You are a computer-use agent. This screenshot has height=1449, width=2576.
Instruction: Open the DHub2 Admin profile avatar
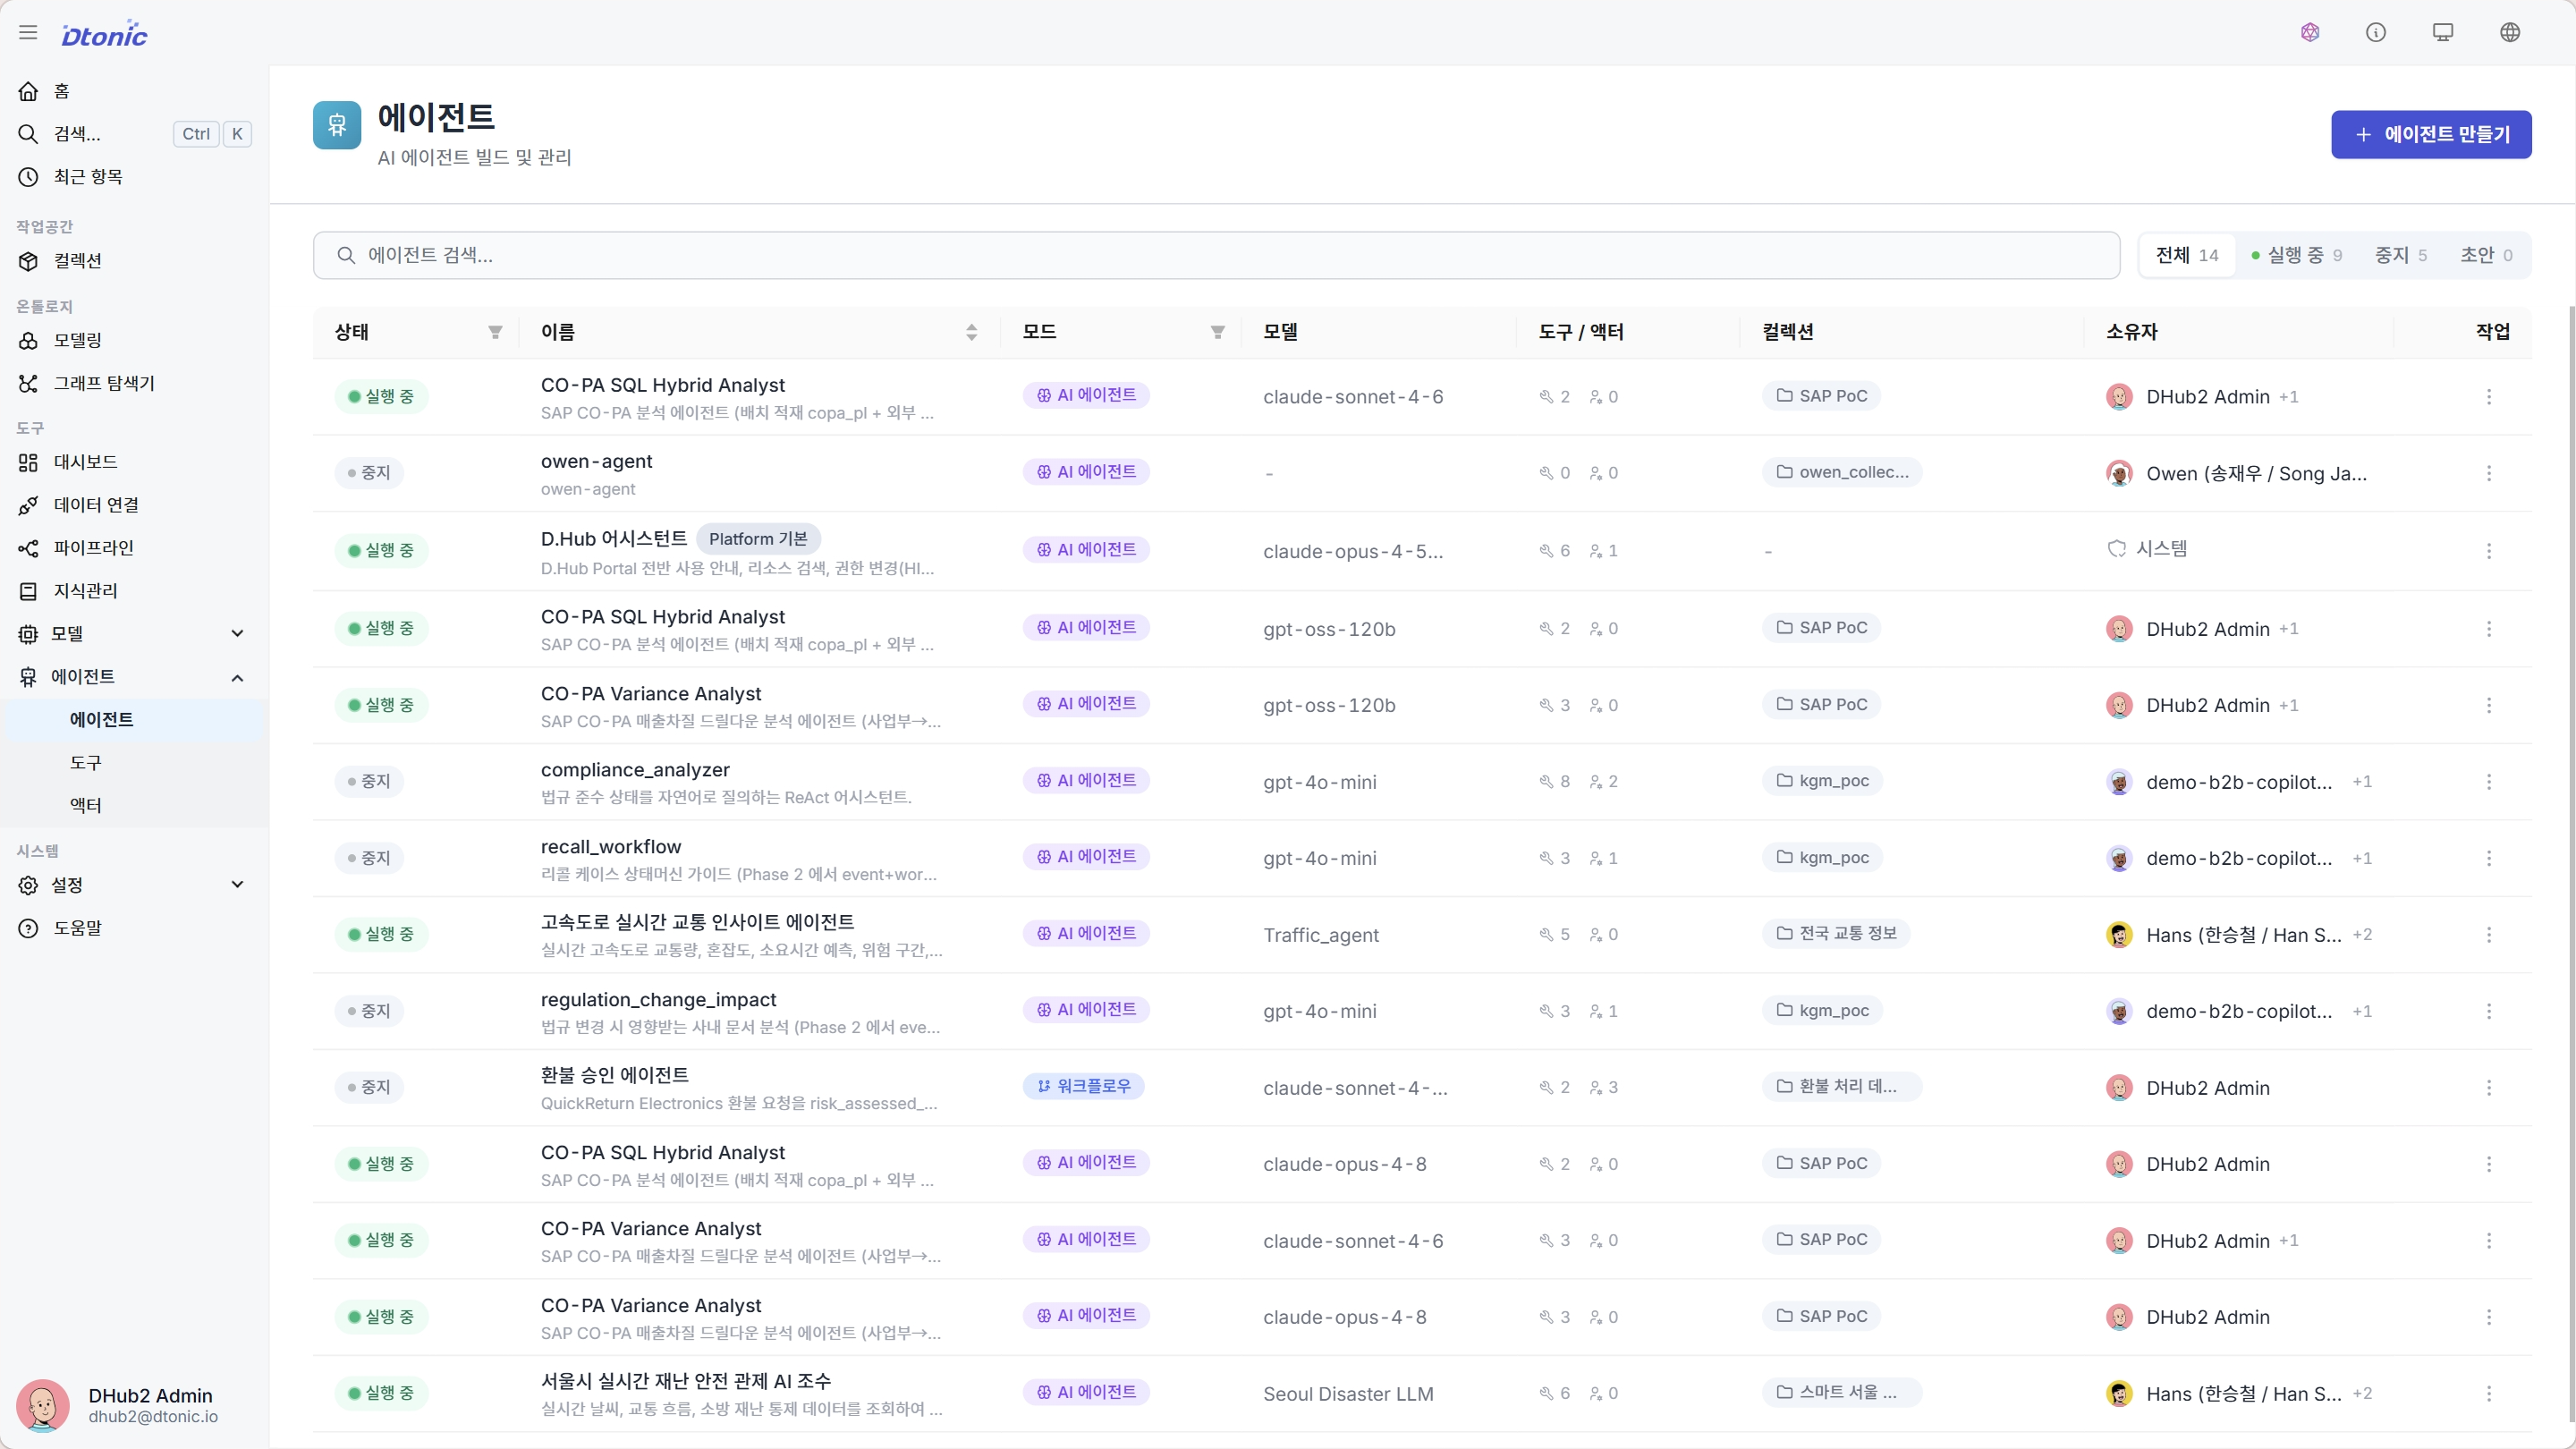click(x=43, y=1405)
